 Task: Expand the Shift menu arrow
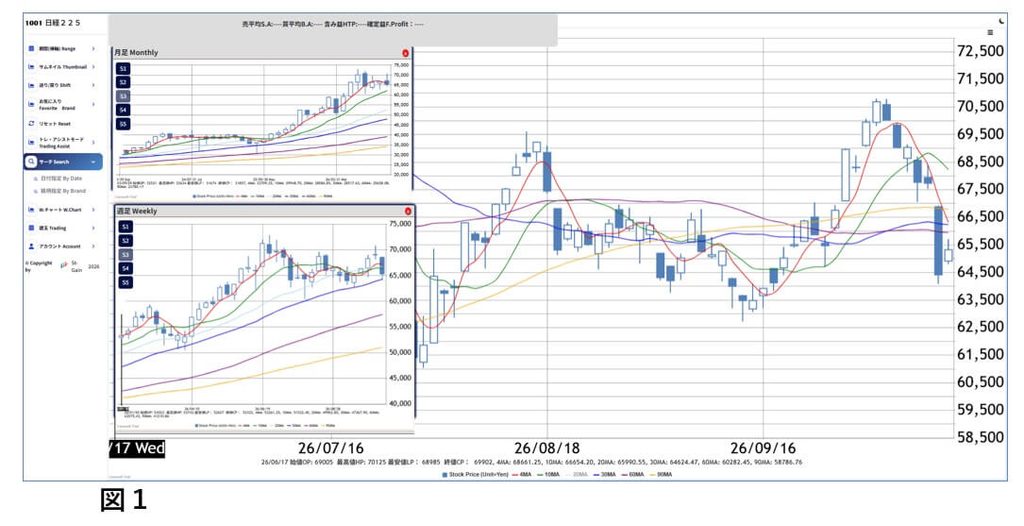coord(93,85)
